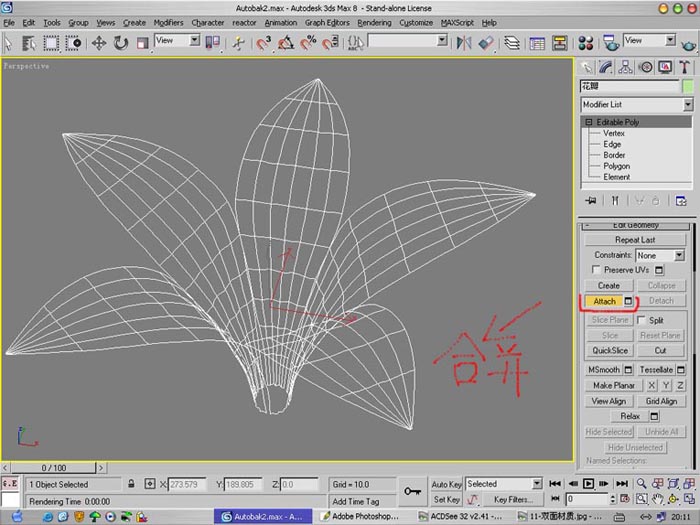Activate Select and Rotate tool

point(121,43)
